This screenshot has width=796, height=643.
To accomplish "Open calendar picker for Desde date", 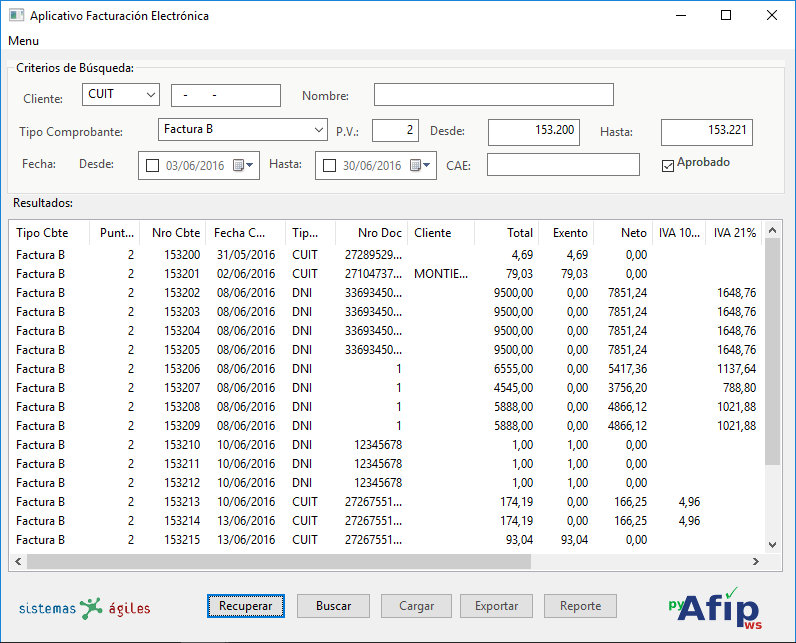I will (x=243, y=166).
